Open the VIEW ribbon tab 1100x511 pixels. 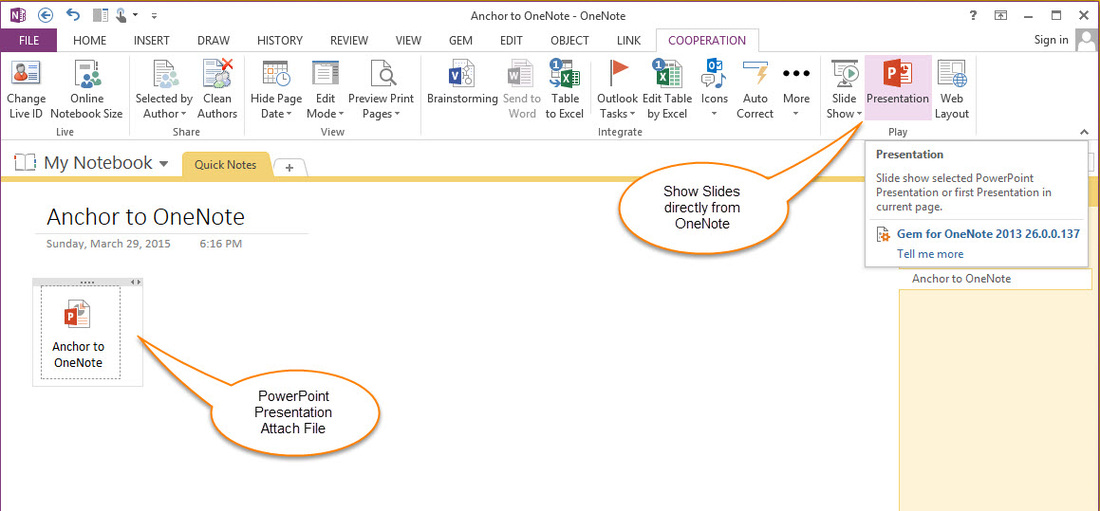(x=408, y=41)
